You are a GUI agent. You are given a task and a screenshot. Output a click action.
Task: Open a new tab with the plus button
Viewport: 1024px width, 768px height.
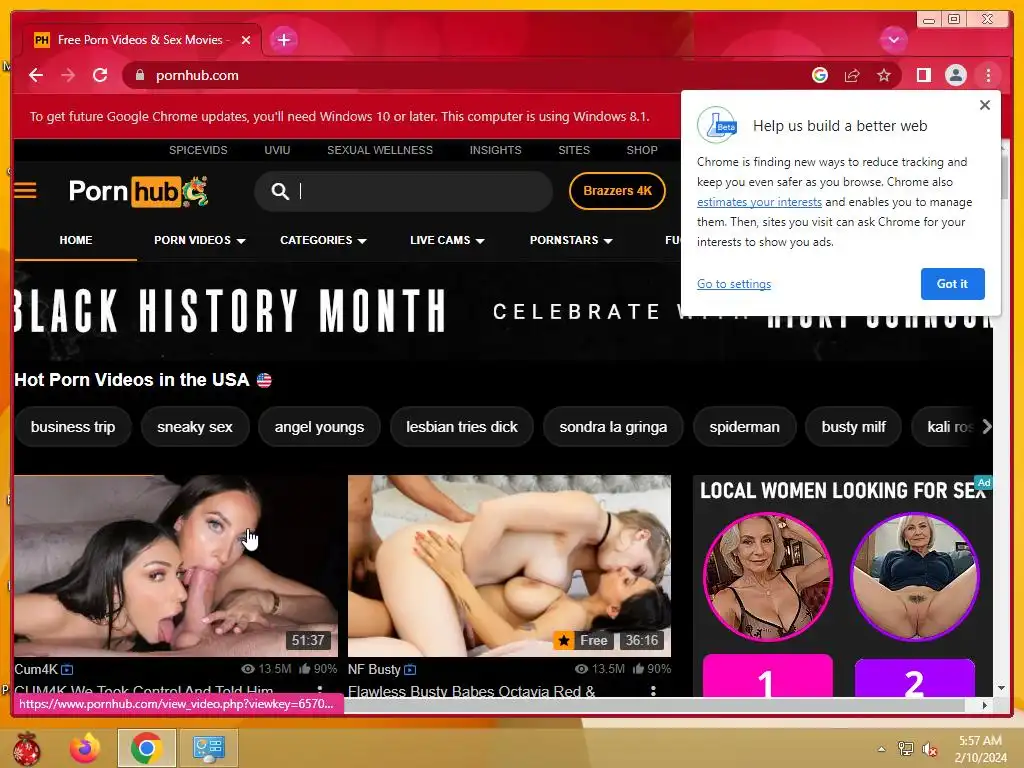(283, 40)
